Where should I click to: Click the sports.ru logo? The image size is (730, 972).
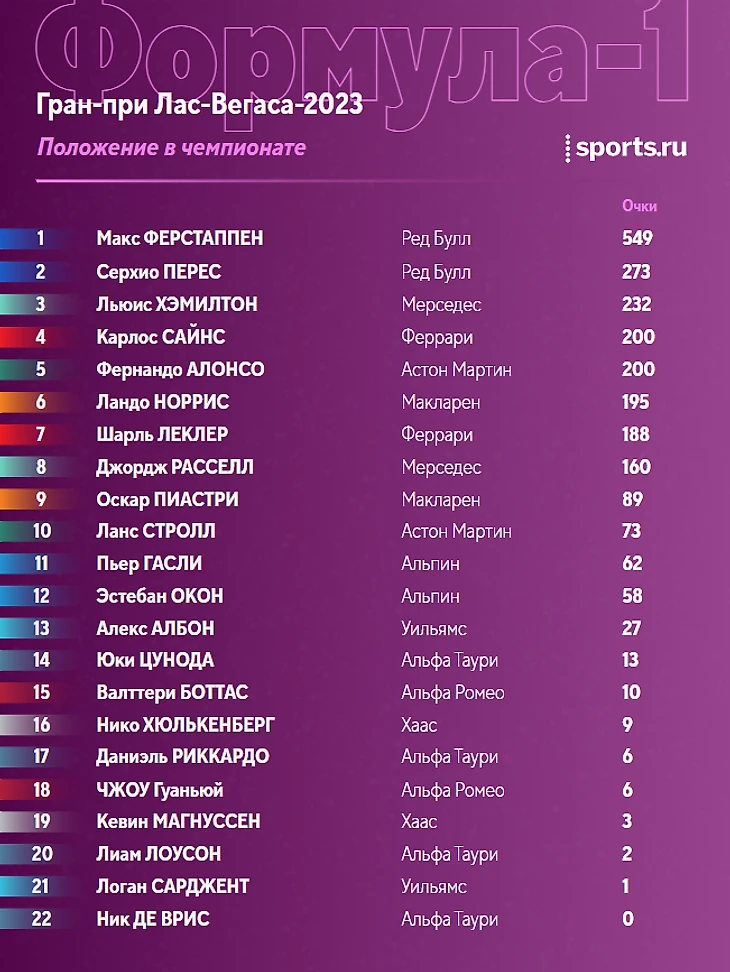coord(626,148)
